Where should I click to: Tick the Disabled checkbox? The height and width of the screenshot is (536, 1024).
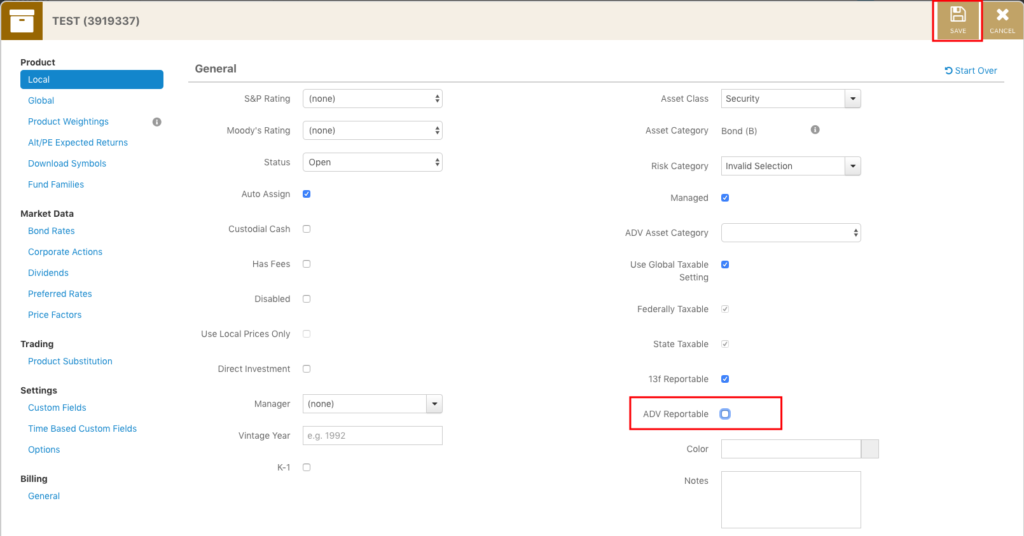click(306, 299)
